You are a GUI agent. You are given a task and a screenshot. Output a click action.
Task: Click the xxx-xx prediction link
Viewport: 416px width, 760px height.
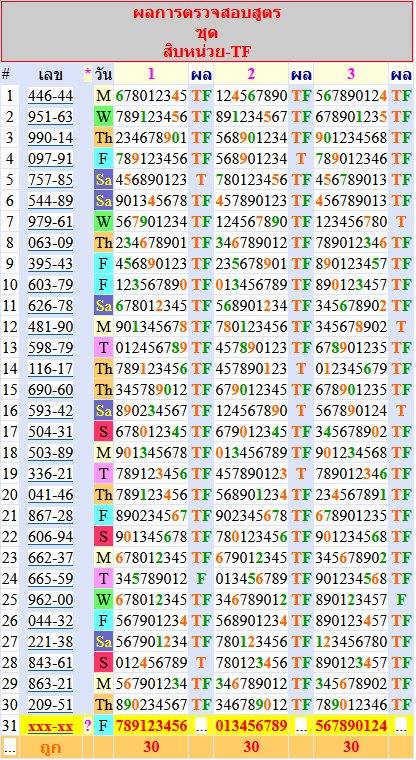point(50,726)
